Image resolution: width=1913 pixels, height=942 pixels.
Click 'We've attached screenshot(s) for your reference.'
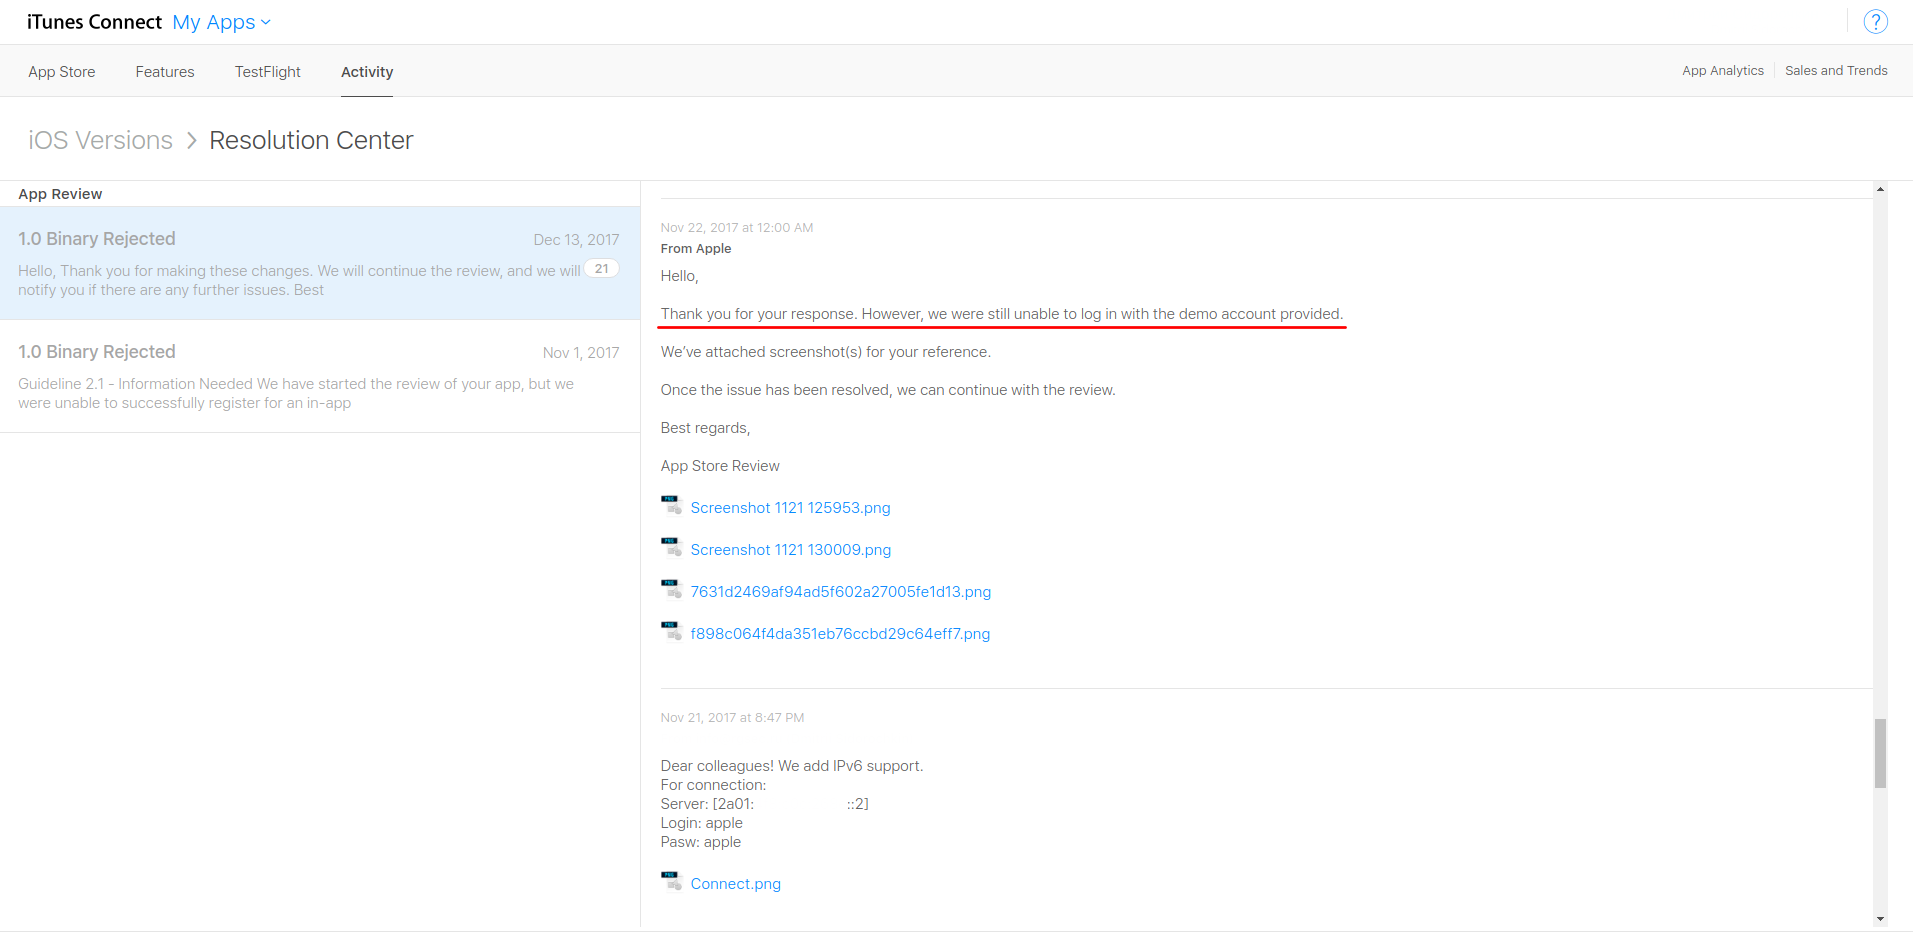click(826, 352)
